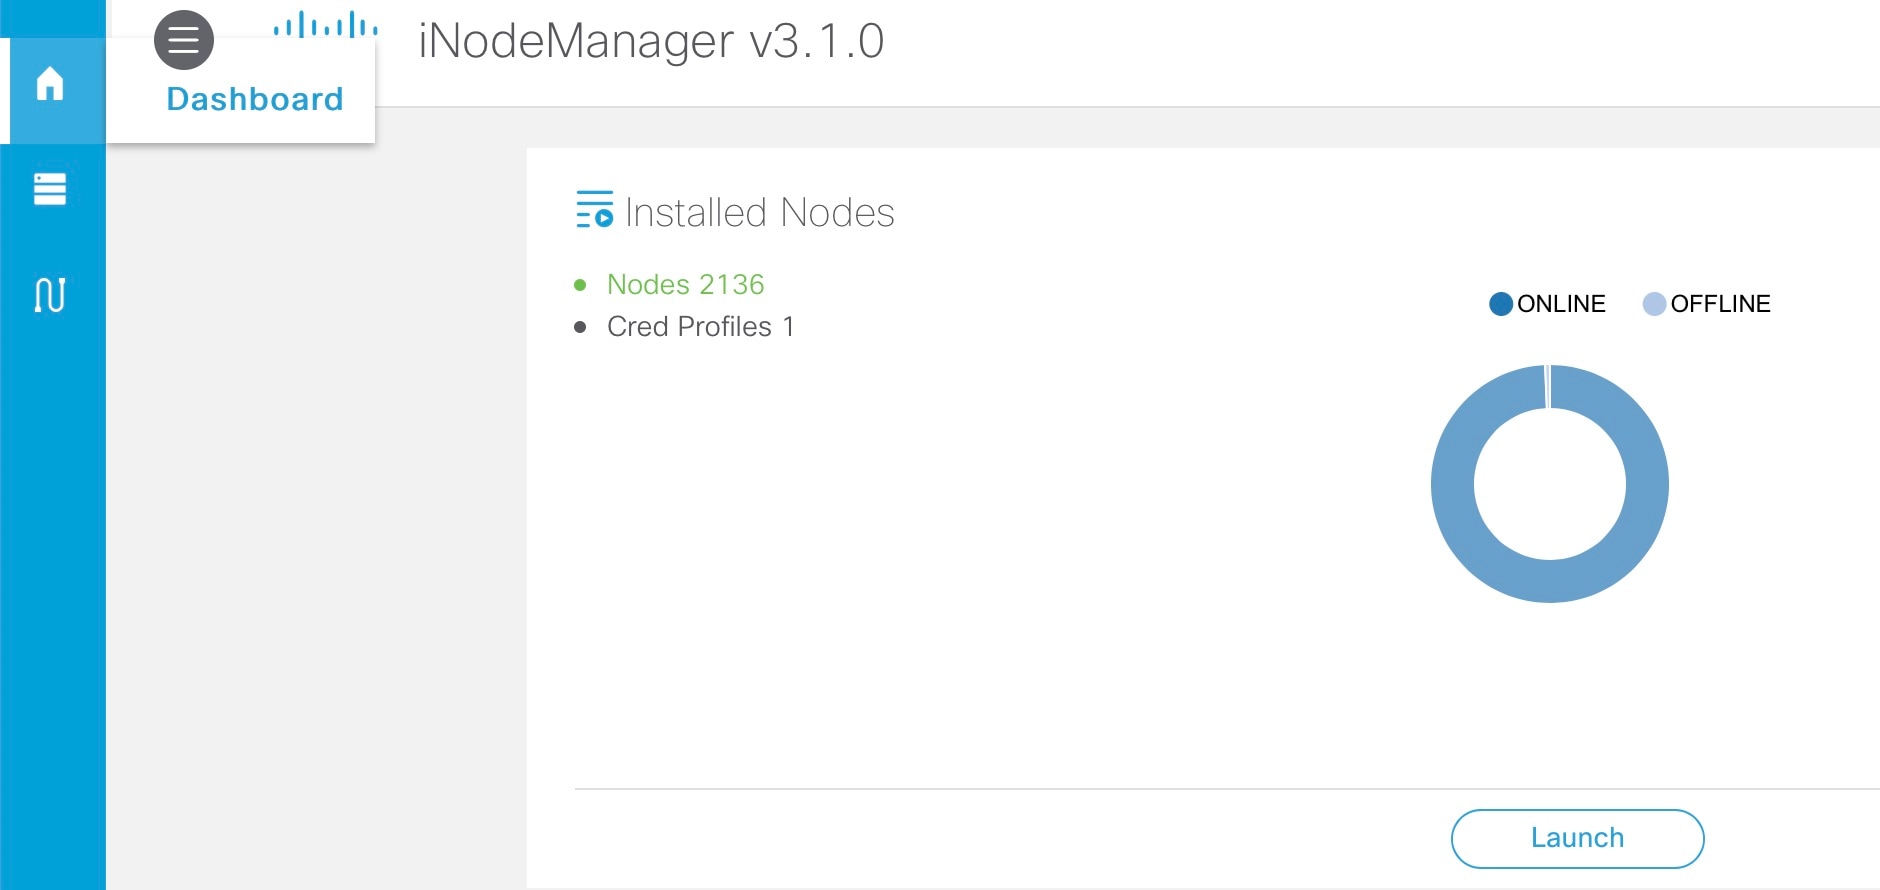Toggle the hamburger menu button
Image resolution: width=1880 pixels, height=890 pixels.
184,41
